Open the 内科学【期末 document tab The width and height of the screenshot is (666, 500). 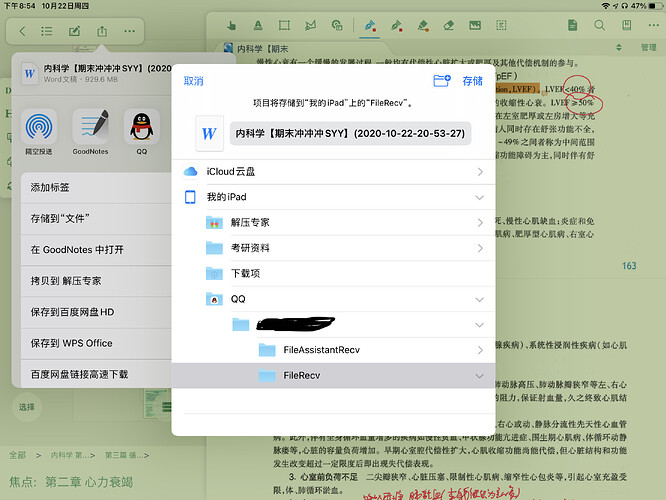pyautogui.click(x=262, y=49)
